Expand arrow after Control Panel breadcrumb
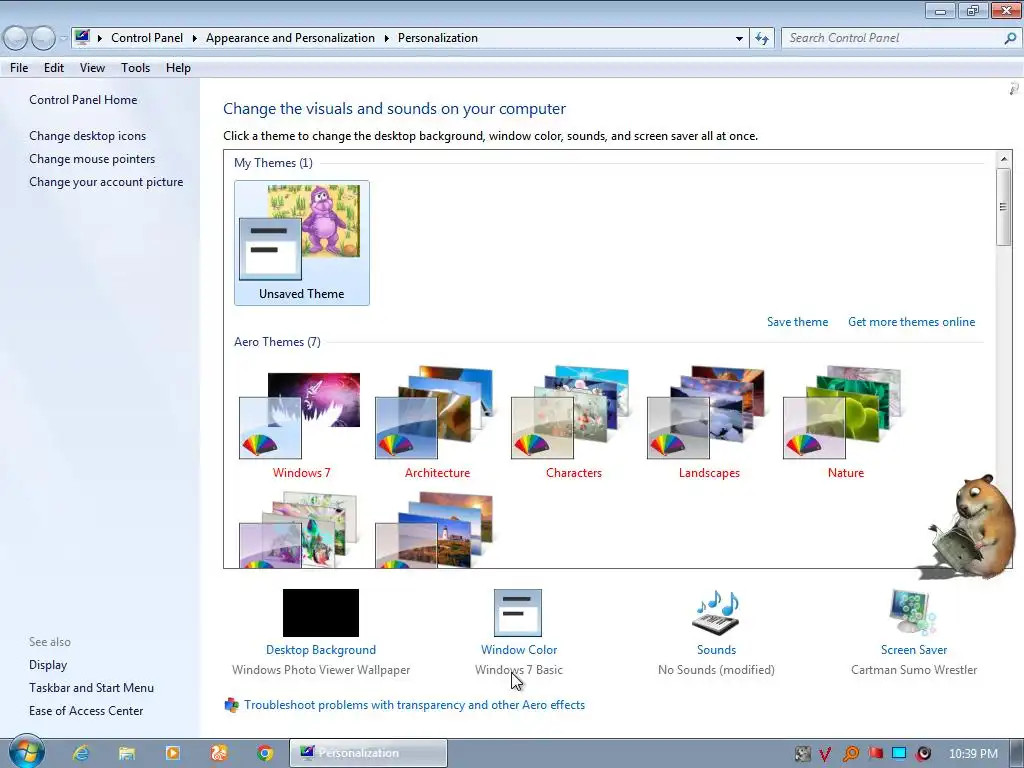Viewport: 1024px width, 768px height. click(194, 39)
